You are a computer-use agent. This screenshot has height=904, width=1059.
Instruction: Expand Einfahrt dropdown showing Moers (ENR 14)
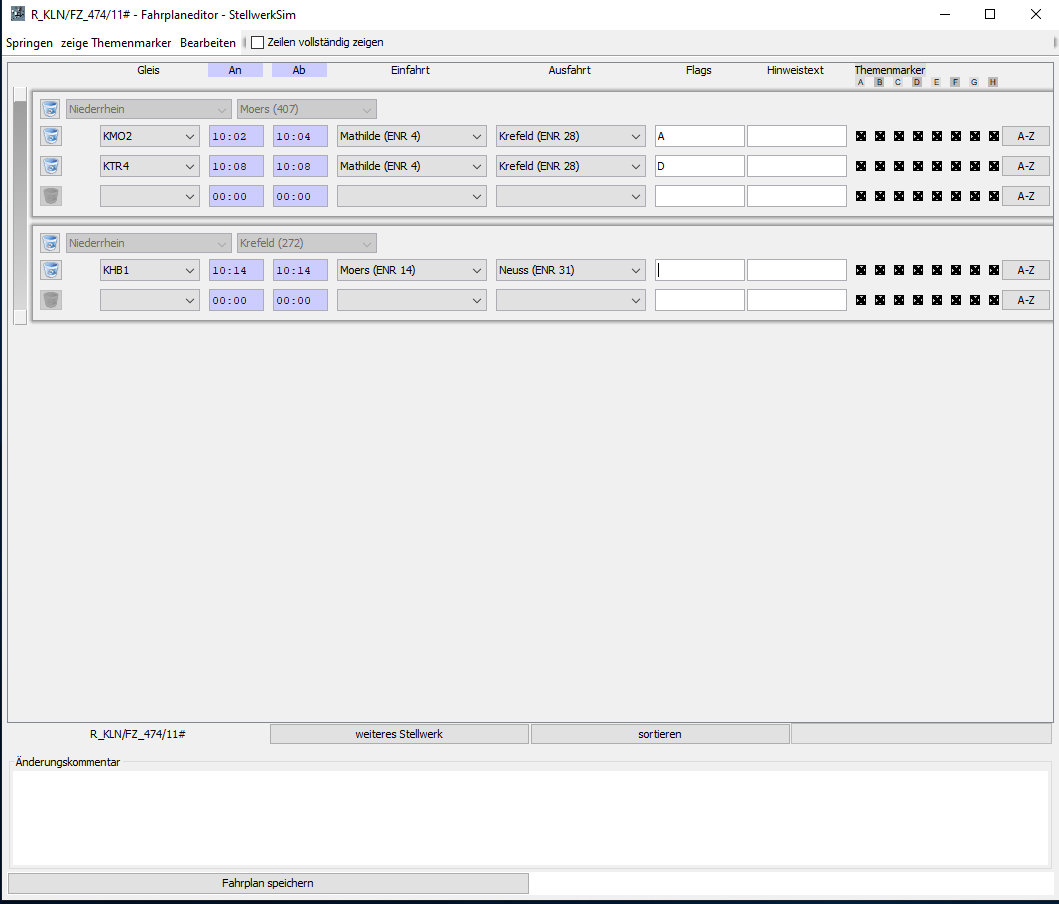(x=411, y=270)
